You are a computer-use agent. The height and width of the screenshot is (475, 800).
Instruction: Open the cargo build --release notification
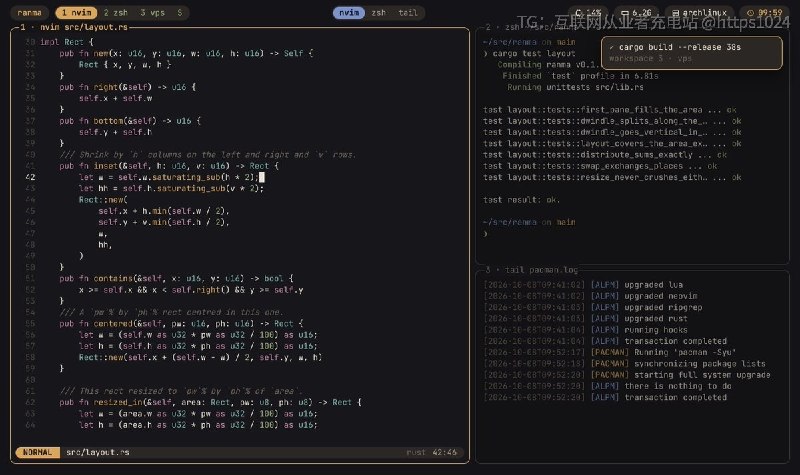point(691,53)
